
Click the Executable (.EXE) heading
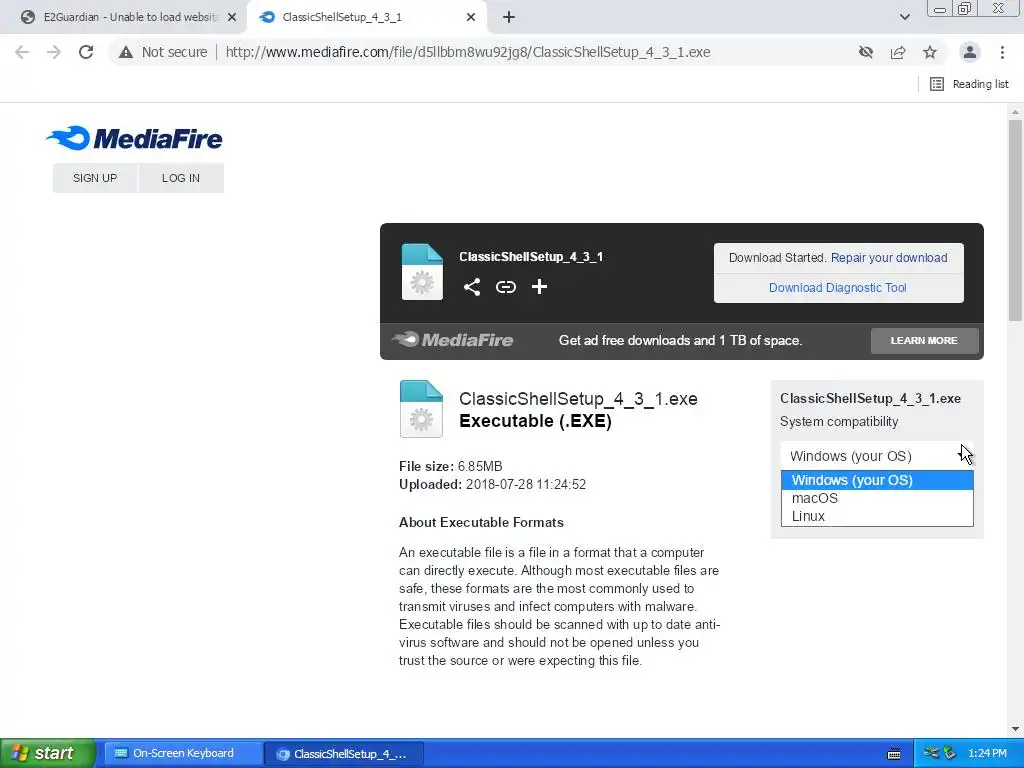536,421
